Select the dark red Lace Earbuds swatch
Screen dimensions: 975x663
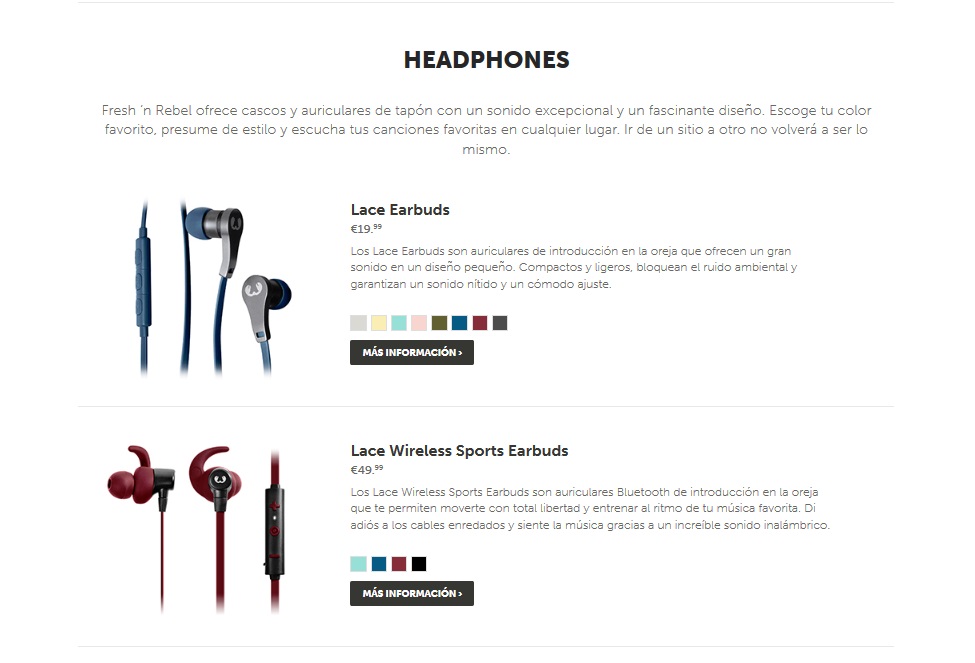(x=480, y=323)
